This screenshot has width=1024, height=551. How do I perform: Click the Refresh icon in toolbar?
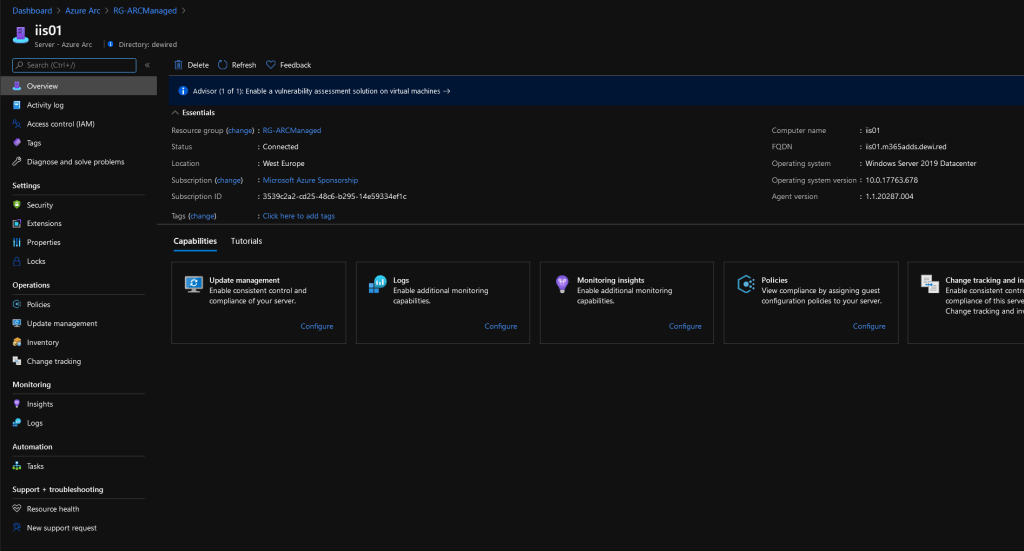[223, 65]
